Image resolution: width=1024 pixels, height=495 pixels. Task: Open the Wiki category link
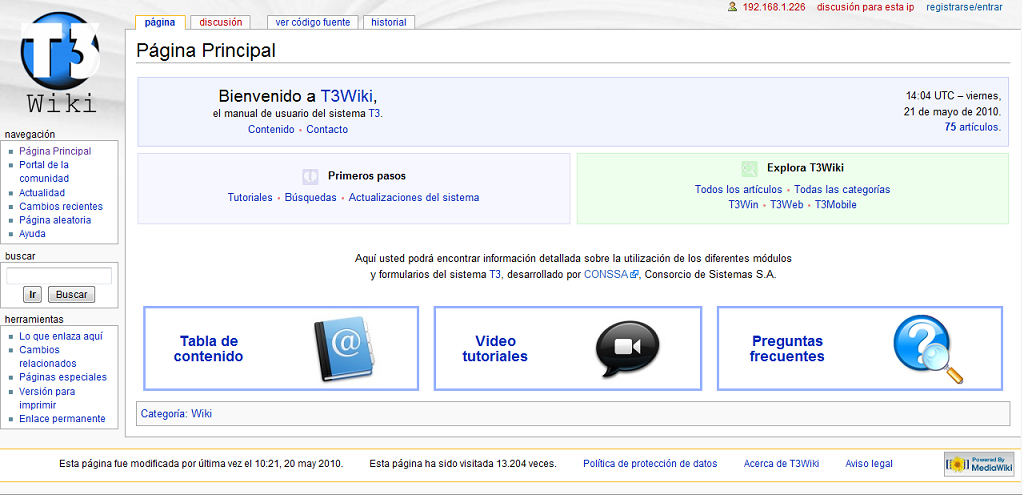tap(201, 413)
